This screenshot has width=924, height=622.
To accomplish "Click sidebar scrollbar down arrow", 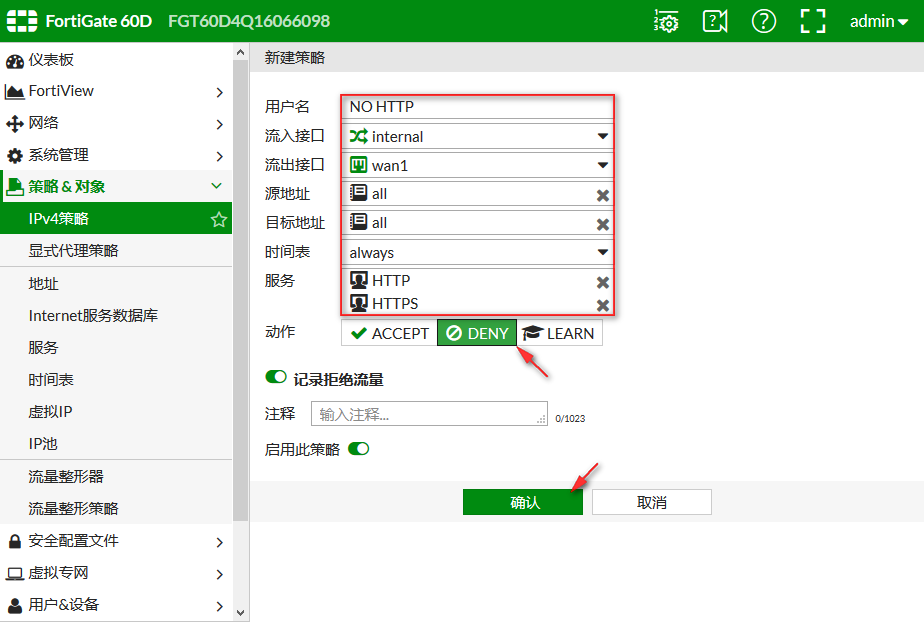I will click(x=240, y=613).
